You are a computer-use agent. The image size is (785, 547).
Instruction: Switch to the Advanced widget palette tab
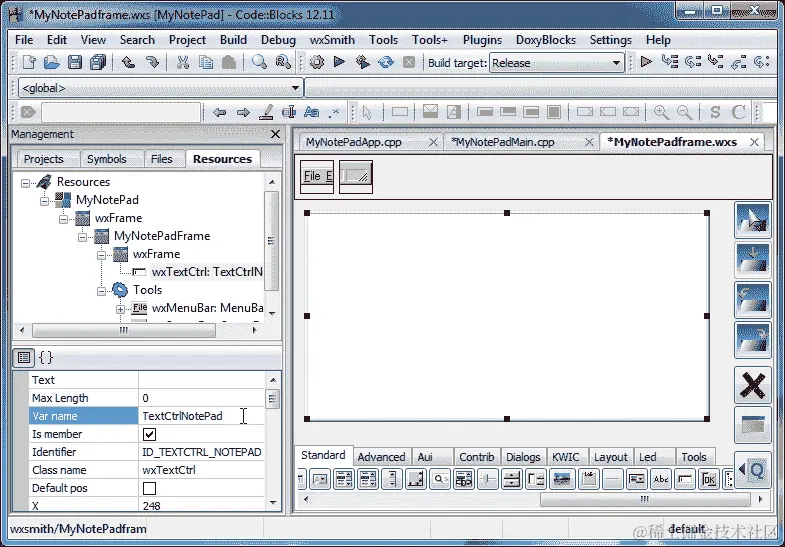pyautogui.click(x=381, y=457)
